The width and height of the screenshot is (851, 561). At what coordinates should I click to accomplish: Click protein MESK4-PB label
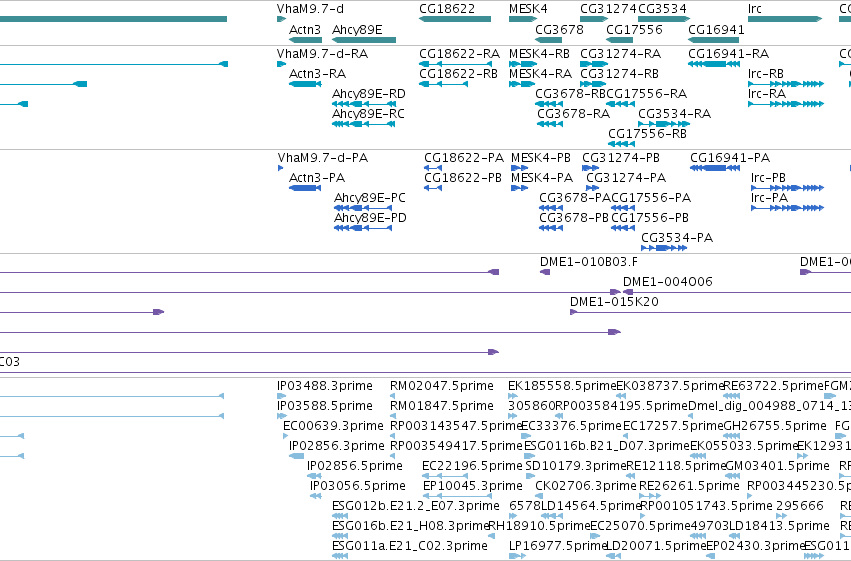[541, 157]
